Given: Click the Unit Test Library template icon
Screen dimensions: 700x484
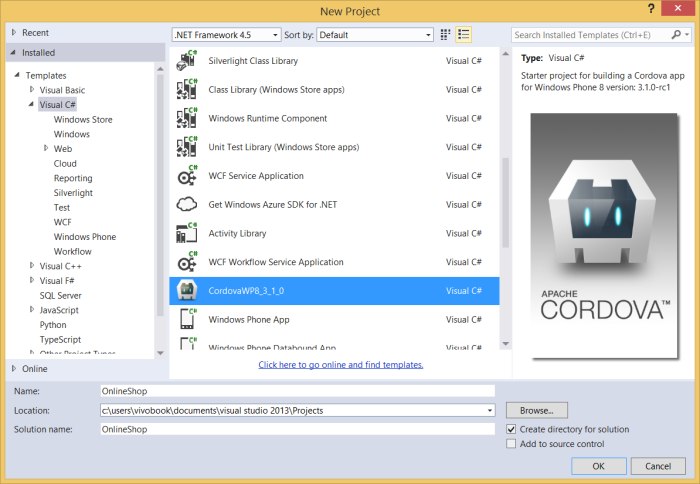Looking at the screenshot, I should (x=187, y=147).
